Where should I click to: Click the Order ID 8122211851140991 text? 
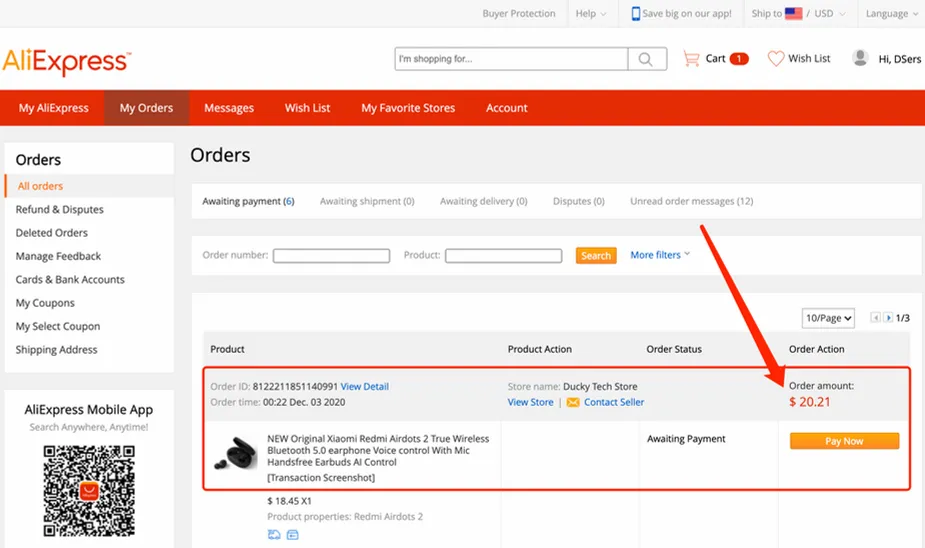(274, 386)
